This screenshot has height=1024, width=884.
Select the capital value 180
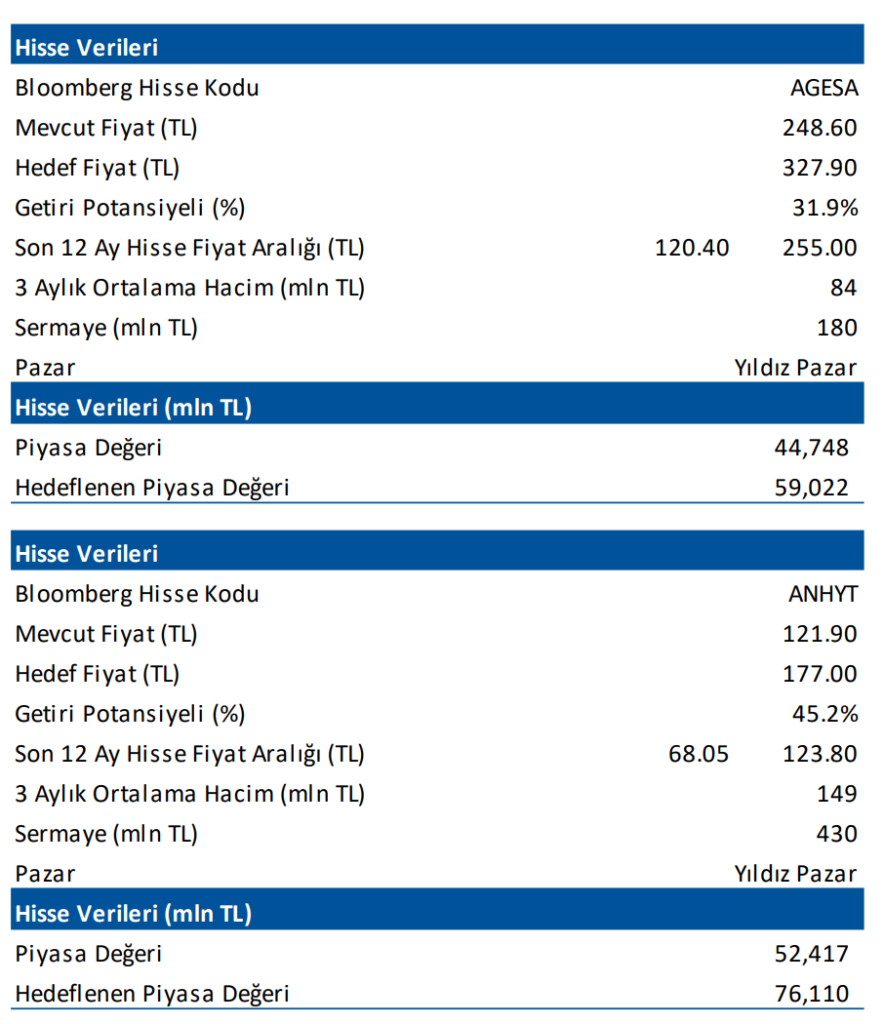point(837,328)
